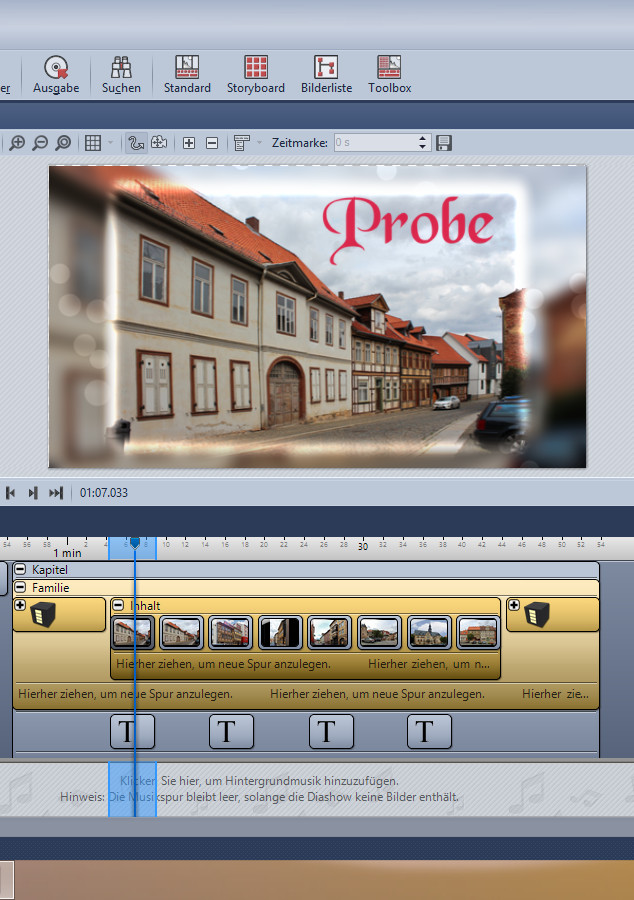
Task: Select the first image thumbnail in Inhalt
Action: [x=132, y=632]
